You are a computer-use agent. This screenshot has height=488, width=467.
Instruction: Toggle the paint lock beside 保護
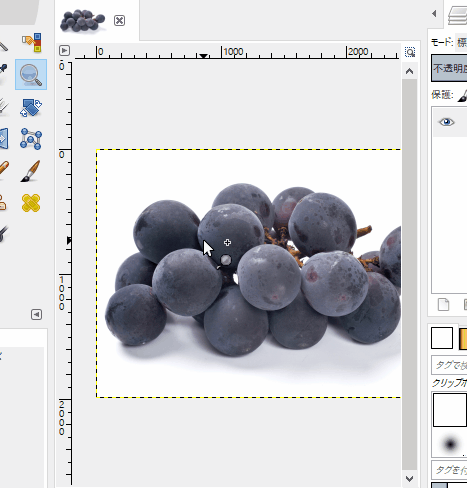point(463,95)
